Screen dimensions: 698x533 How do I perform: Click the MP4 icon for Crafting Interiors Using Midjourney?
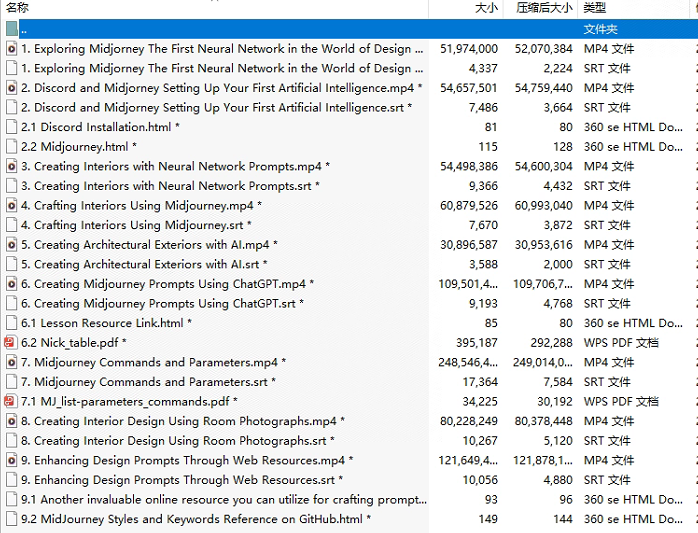point(12,206)
